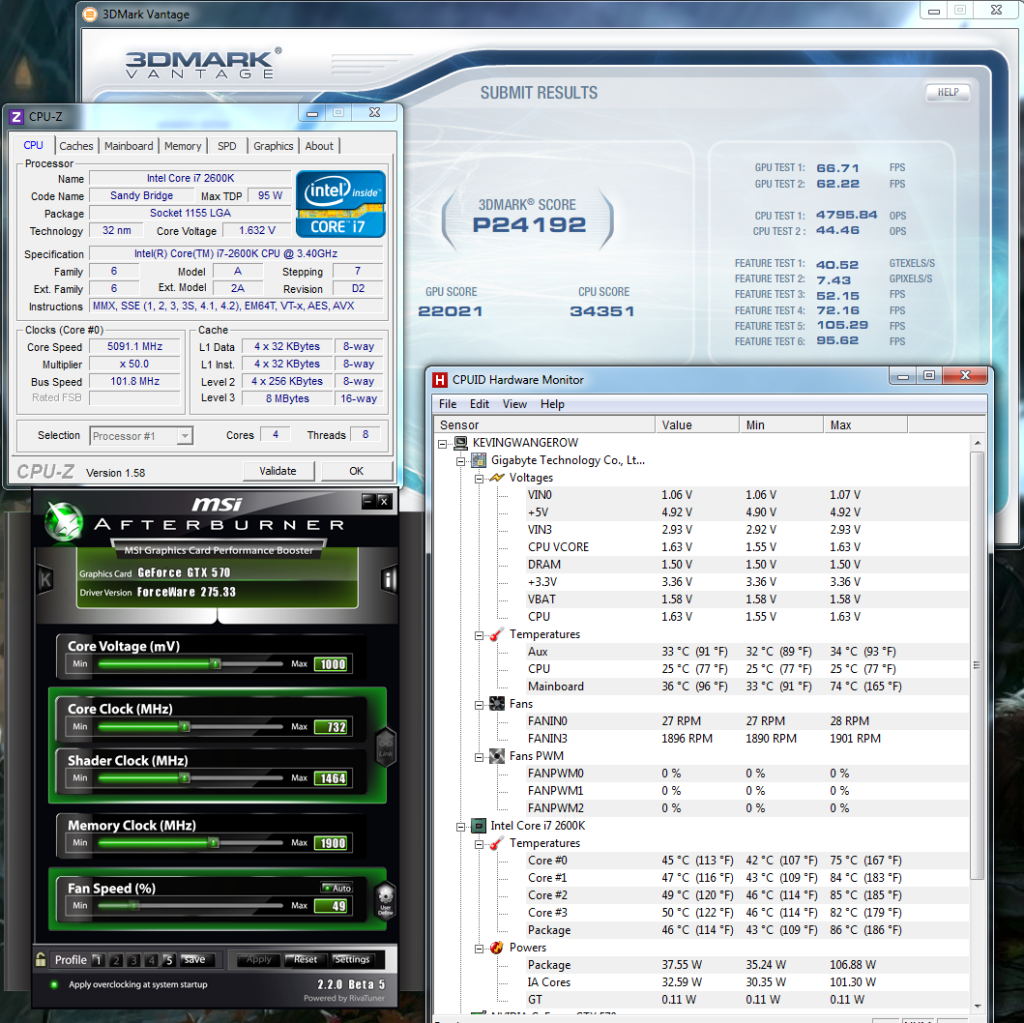Click the KEVINGWANGEROW computer icon
Screen dimensions: 1024x1023
point(460,443)
